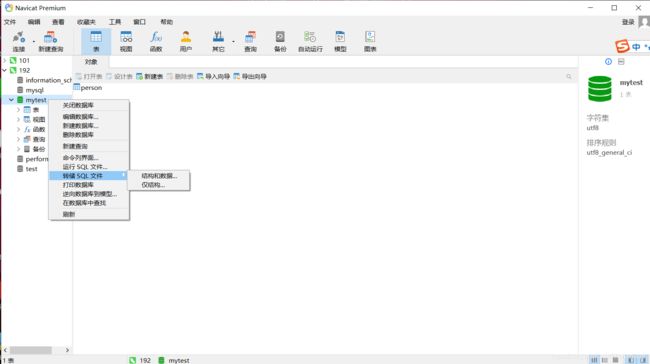
Task: Open the 帮助 (Help) menu
Action: (x=166, y=22)
